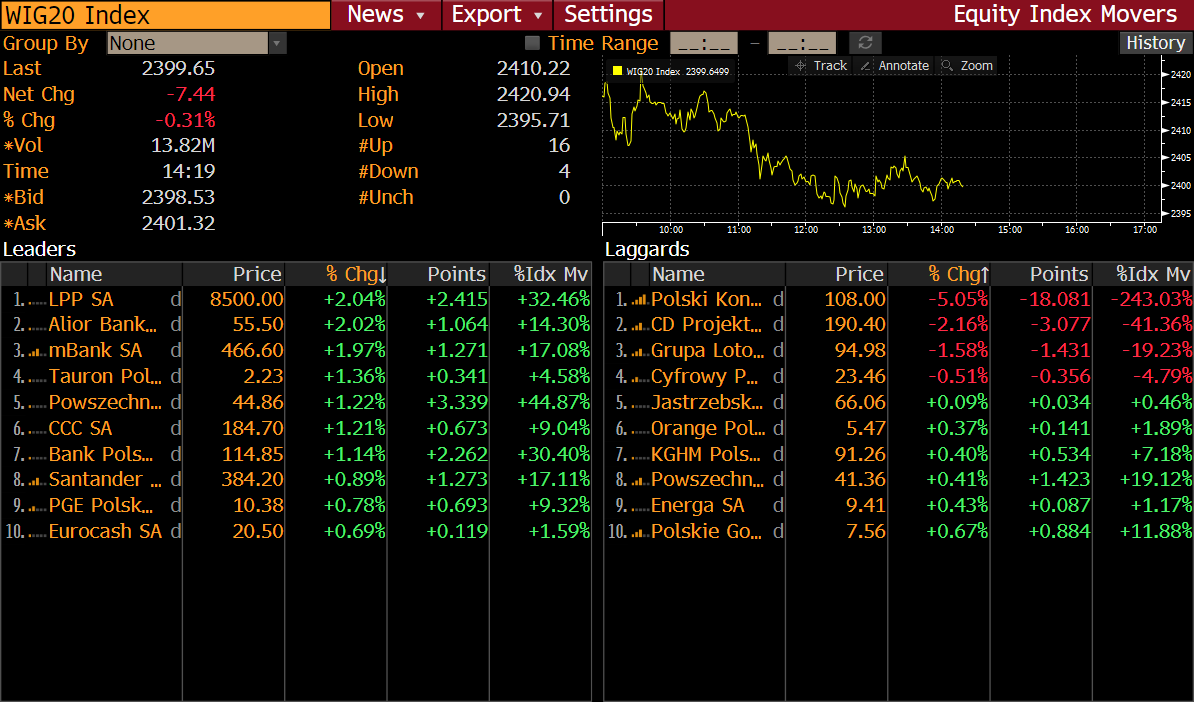Viewport: 1194px width, 702px height.
Task: Click the bars icon beside Grupa Loto...
Action: (640, 351)
